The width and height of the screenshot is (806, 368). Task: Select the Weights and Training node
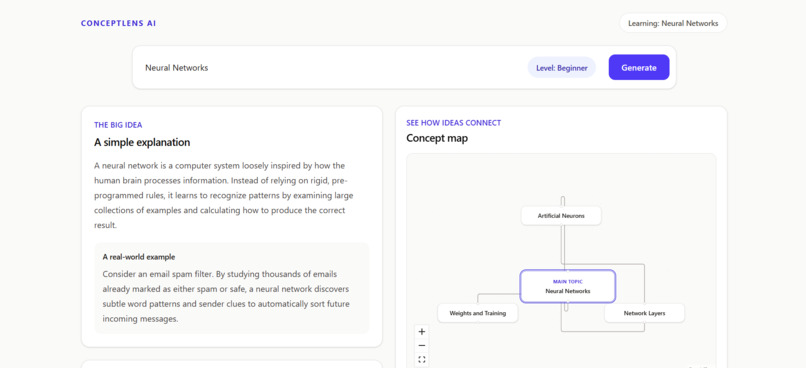pos(478,313)
